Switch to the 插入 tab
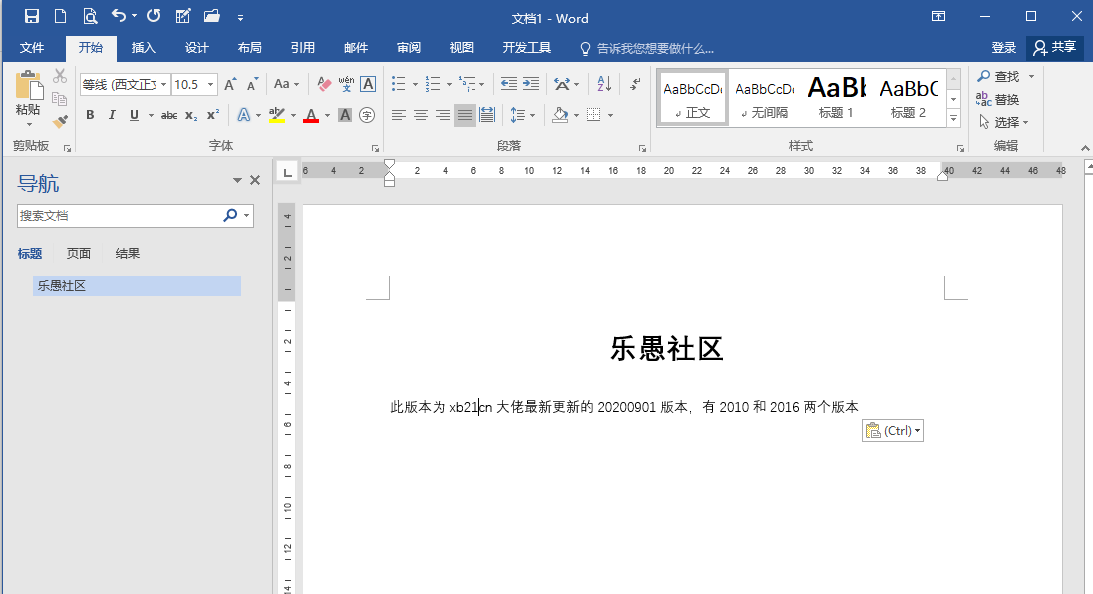1093x594 pixels. (144, 47)
